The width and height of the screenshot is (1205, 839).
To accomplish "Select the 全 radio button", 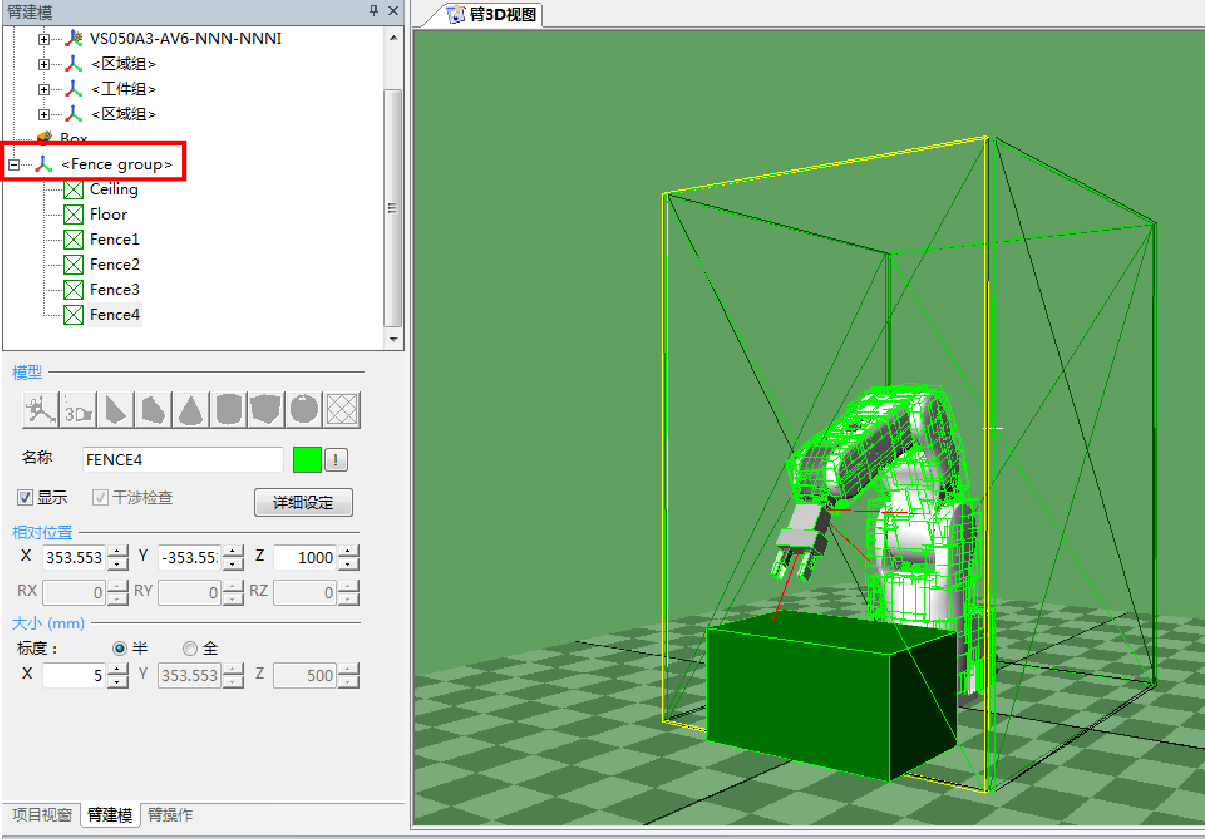I will (190, 648).
